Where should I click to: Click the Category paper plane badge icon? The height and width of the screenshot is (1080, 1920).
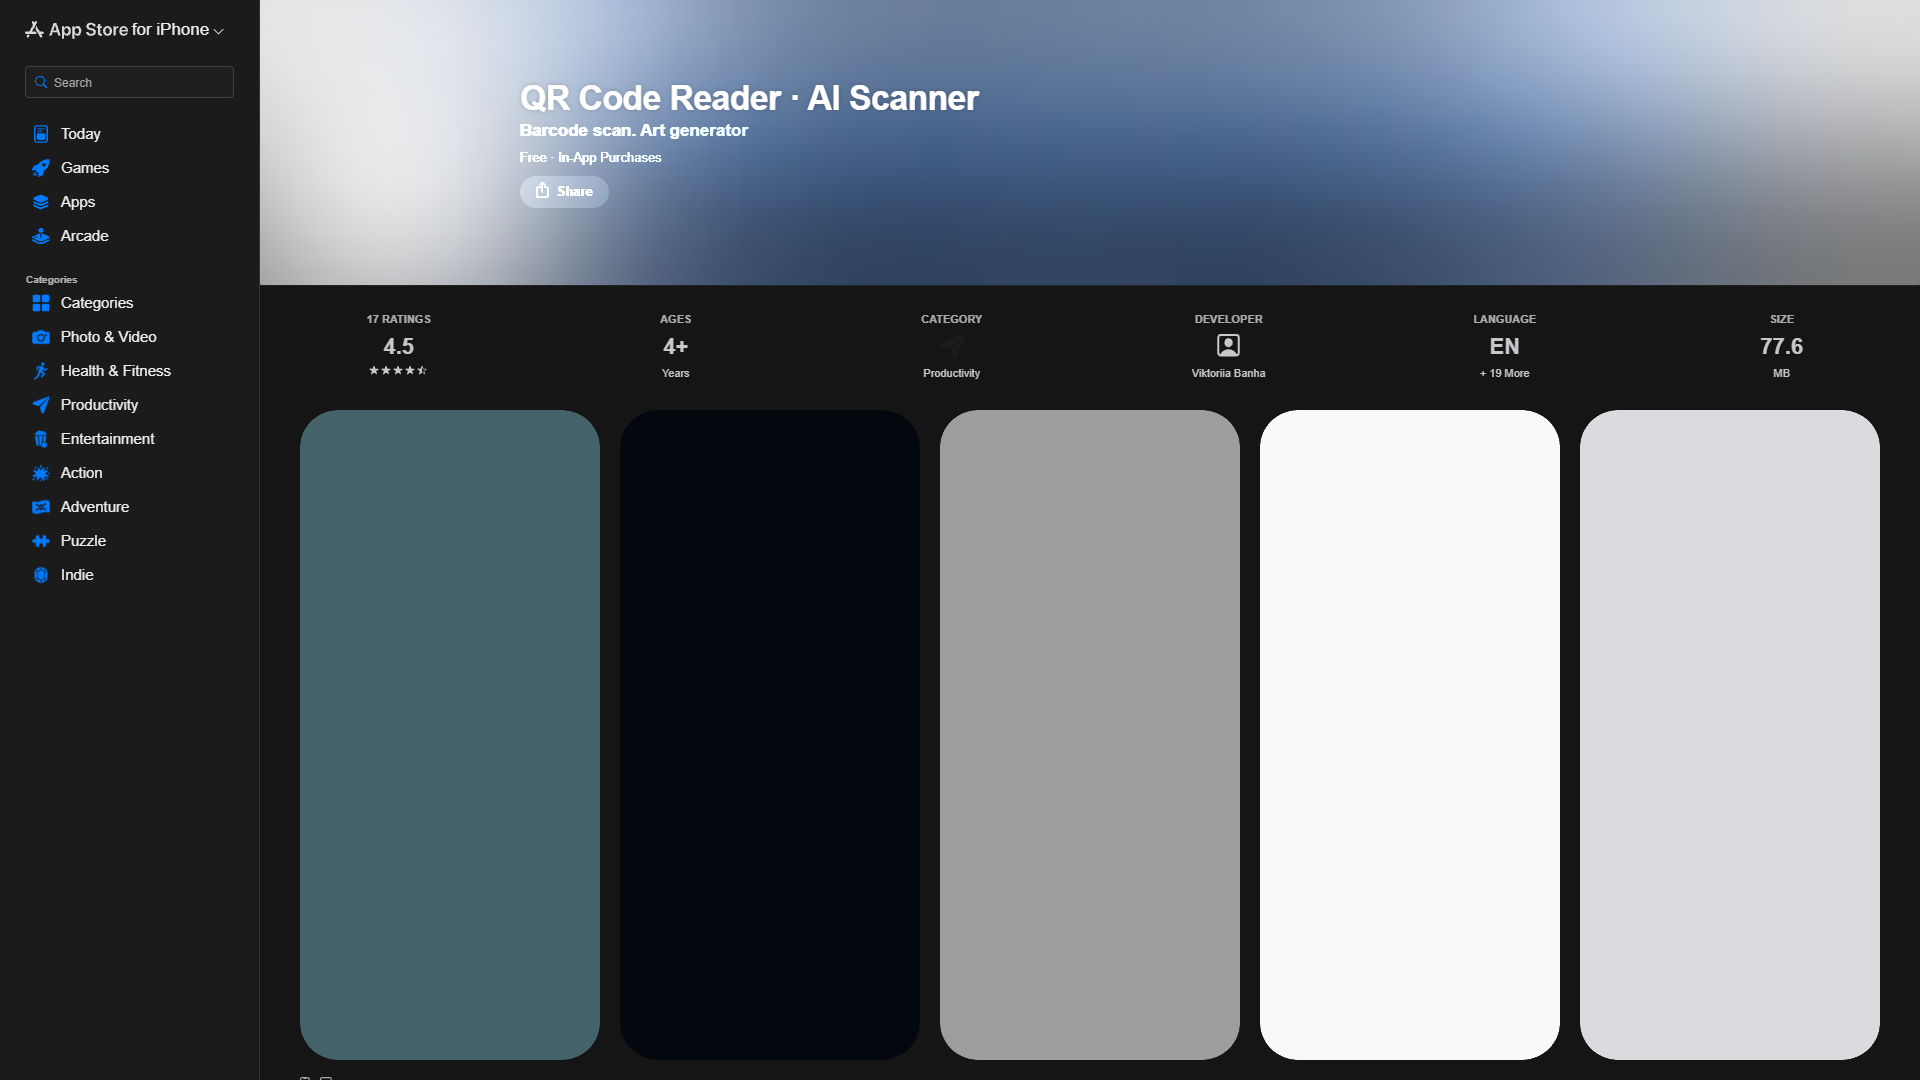click(951, 346)
